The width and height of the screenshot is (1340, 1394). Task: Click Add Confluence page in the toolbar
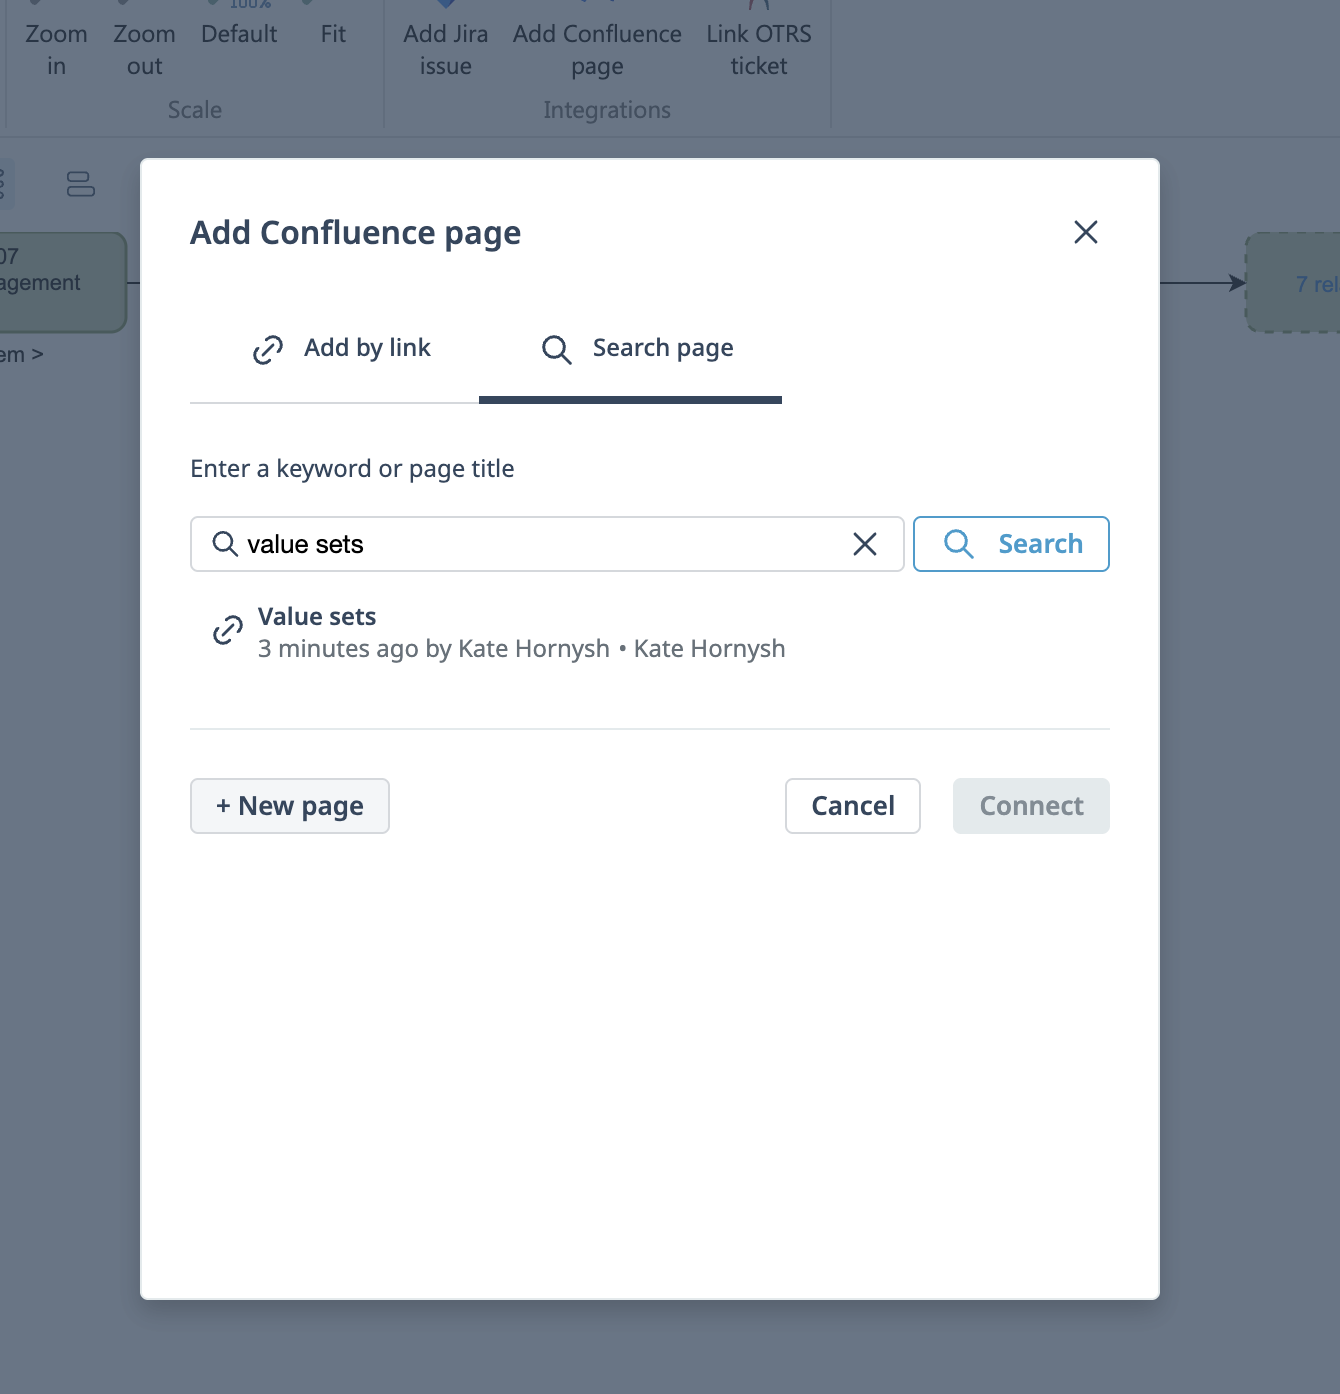click(597, 48)
